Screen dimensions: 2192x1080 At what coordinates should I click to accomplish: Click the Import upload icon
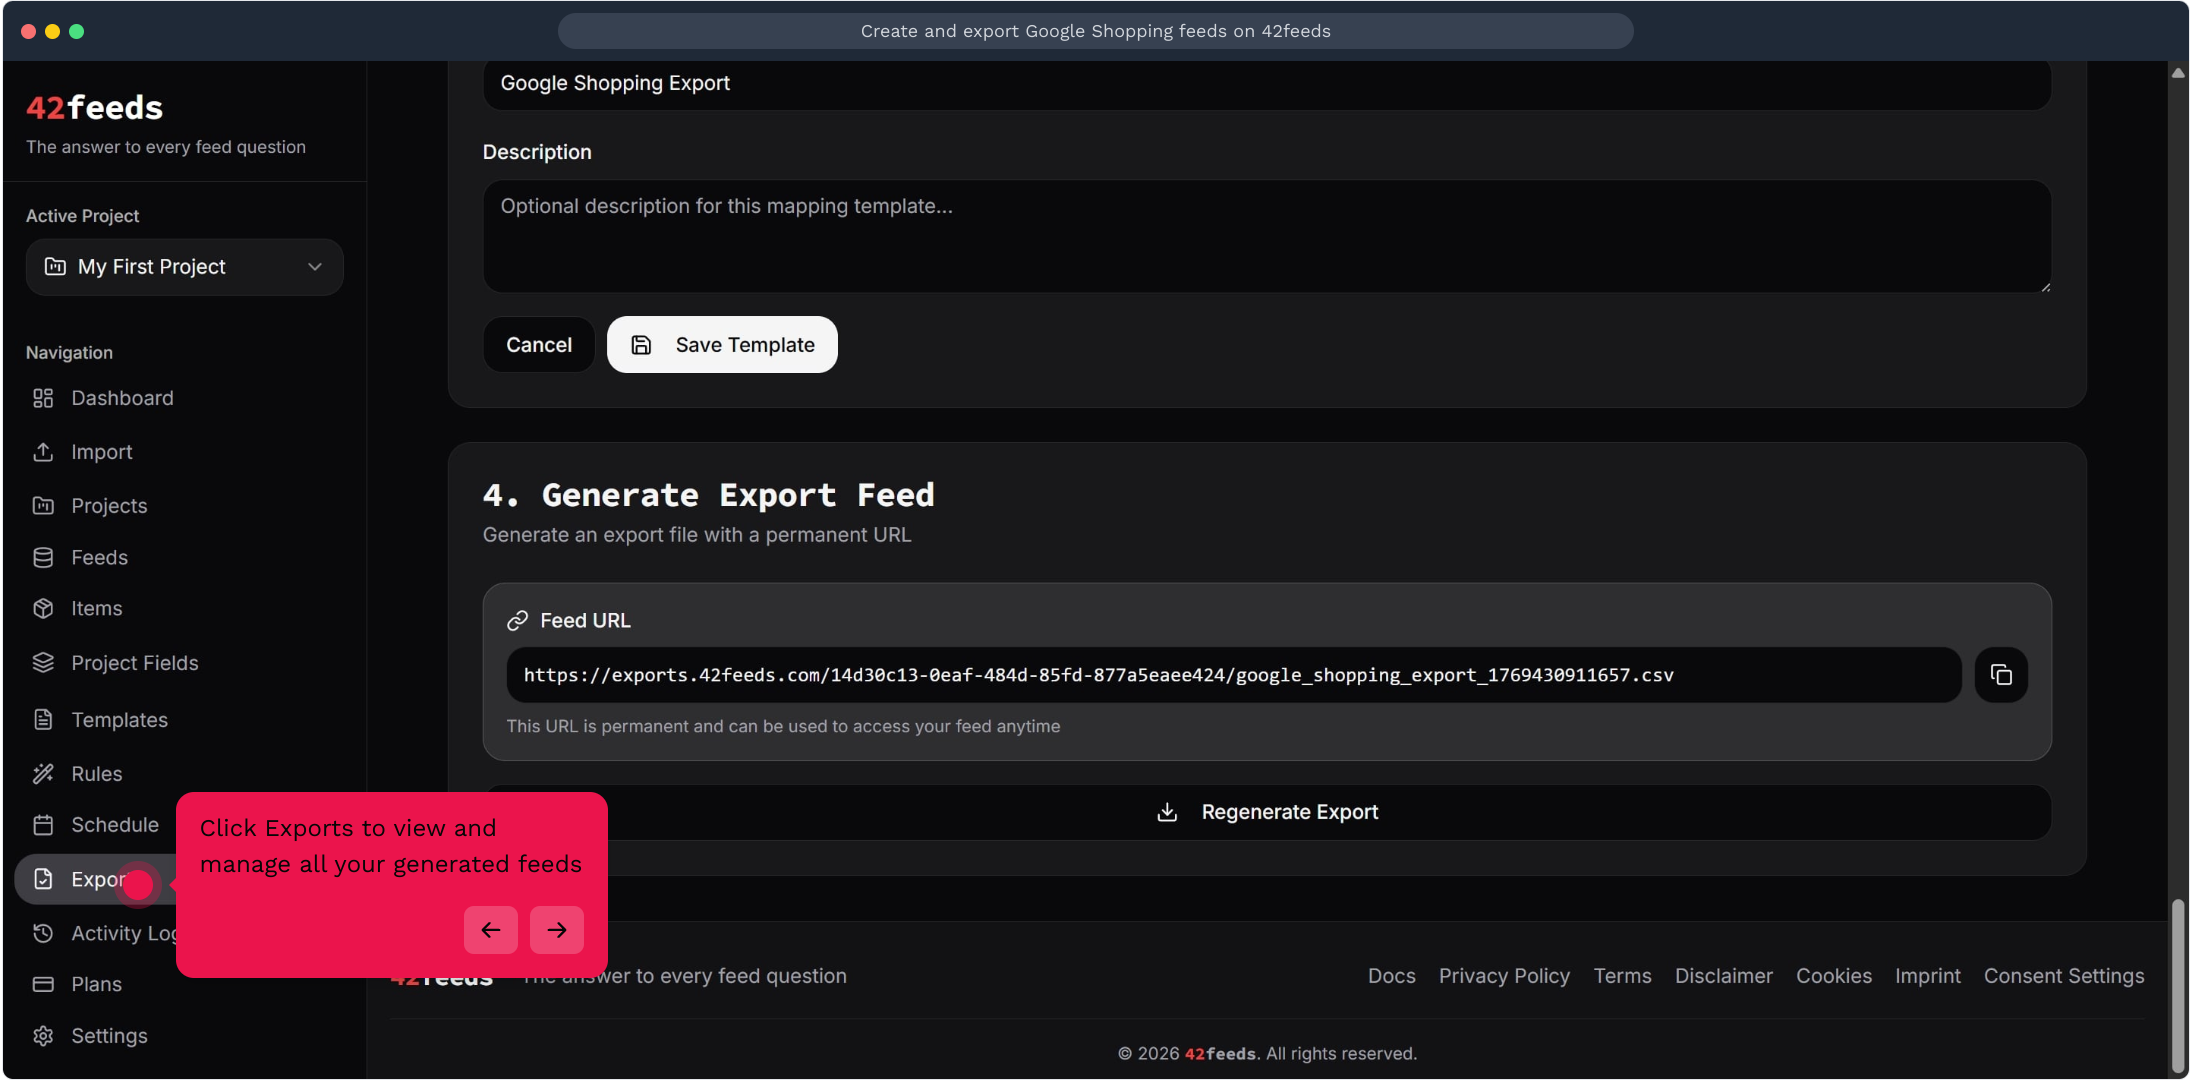point(43,452)
